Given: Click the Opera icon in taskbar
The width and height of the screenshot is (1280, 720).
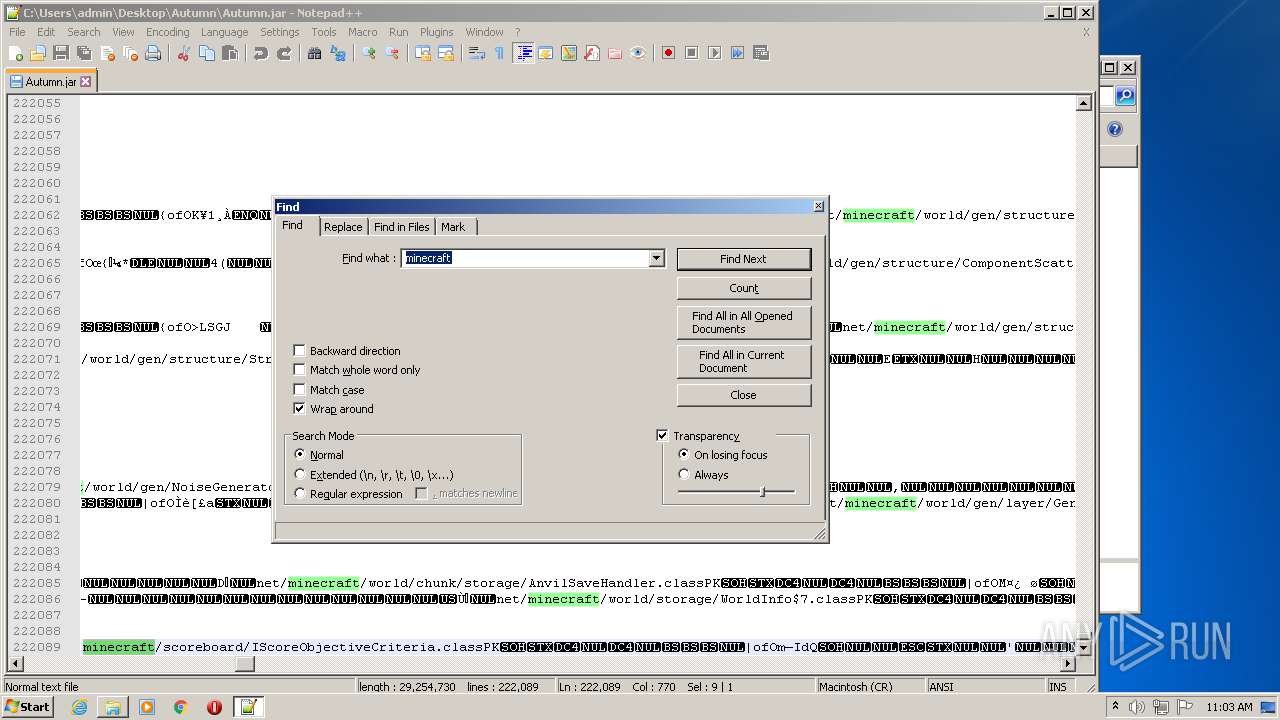Looking at the screenshot, I should pyautogui.click(x=214, y=707).
